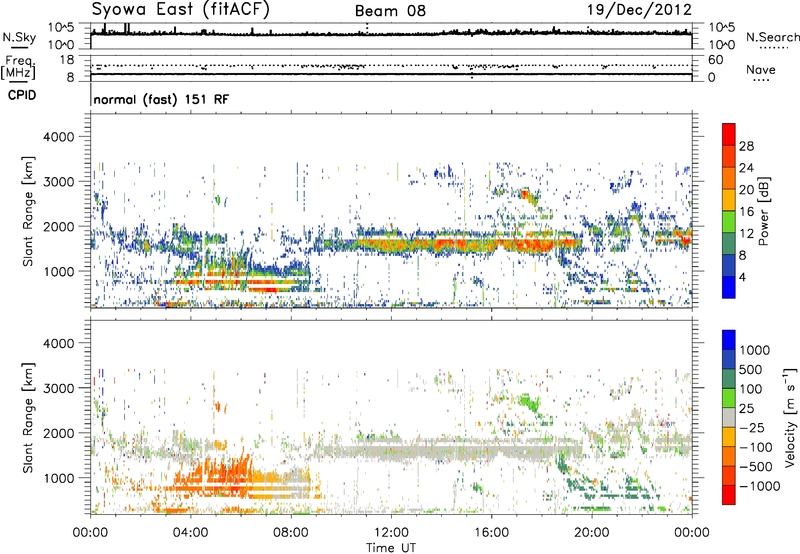This screenshot has width=800, height=554.
Task: Click the "18" frequency axis tick label
Action: (67, 59)
